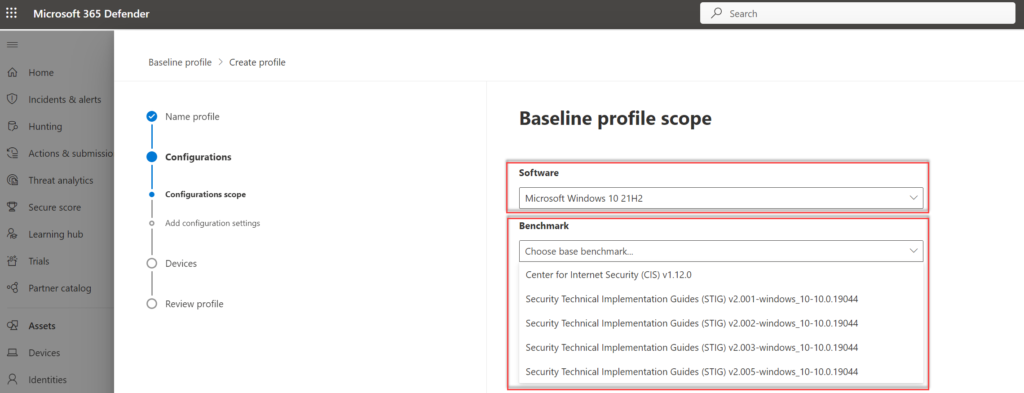Open Threat analytics page
This screenshot has height=393, width=1024.
click(61, 180)
